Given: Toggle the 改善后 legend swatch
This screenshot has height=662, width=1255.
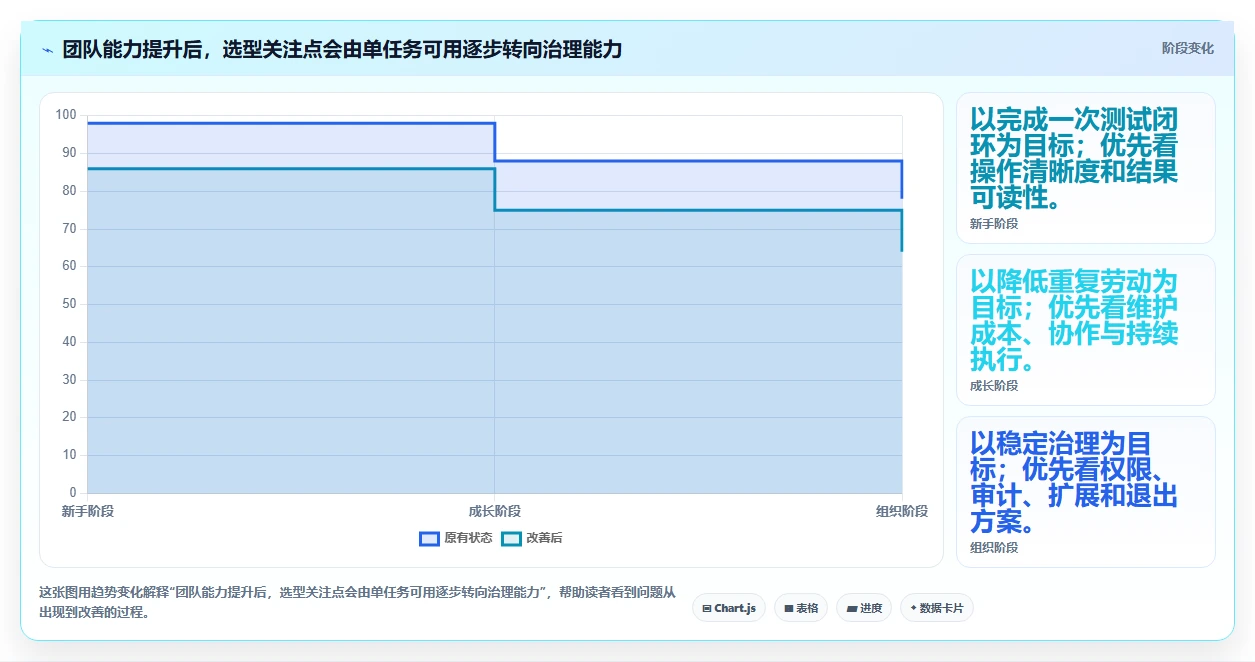Looking at the screenshot, I should pos(511,538).
